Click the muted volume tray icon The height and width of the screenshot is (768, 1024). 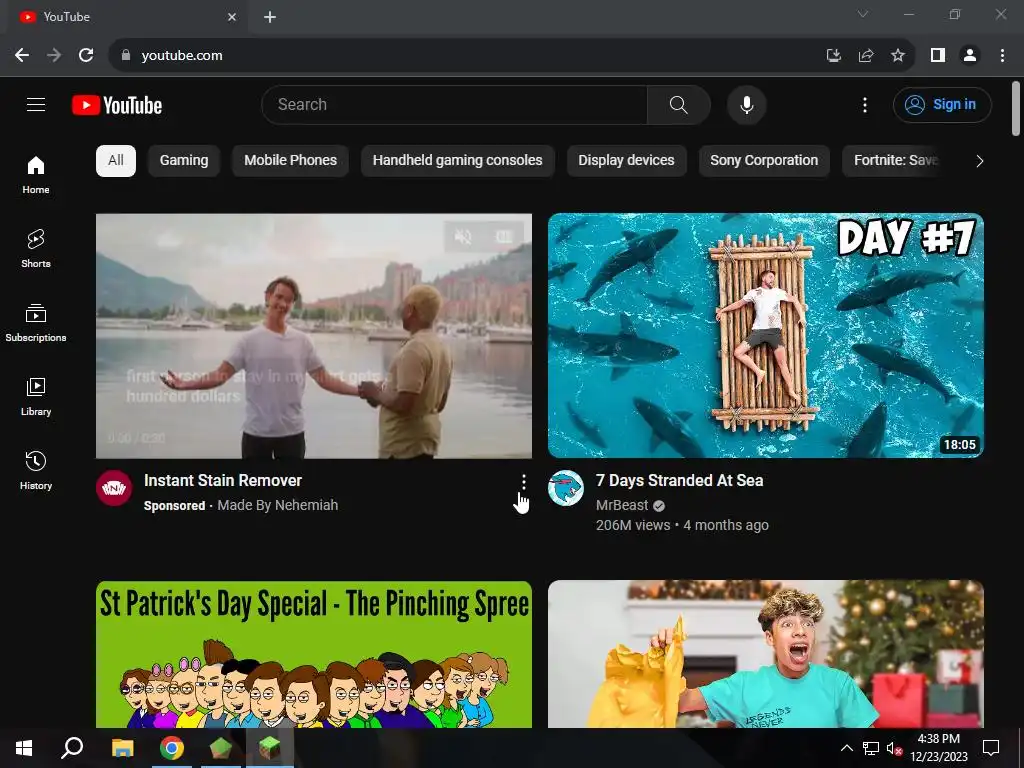(x=894, y=748)
